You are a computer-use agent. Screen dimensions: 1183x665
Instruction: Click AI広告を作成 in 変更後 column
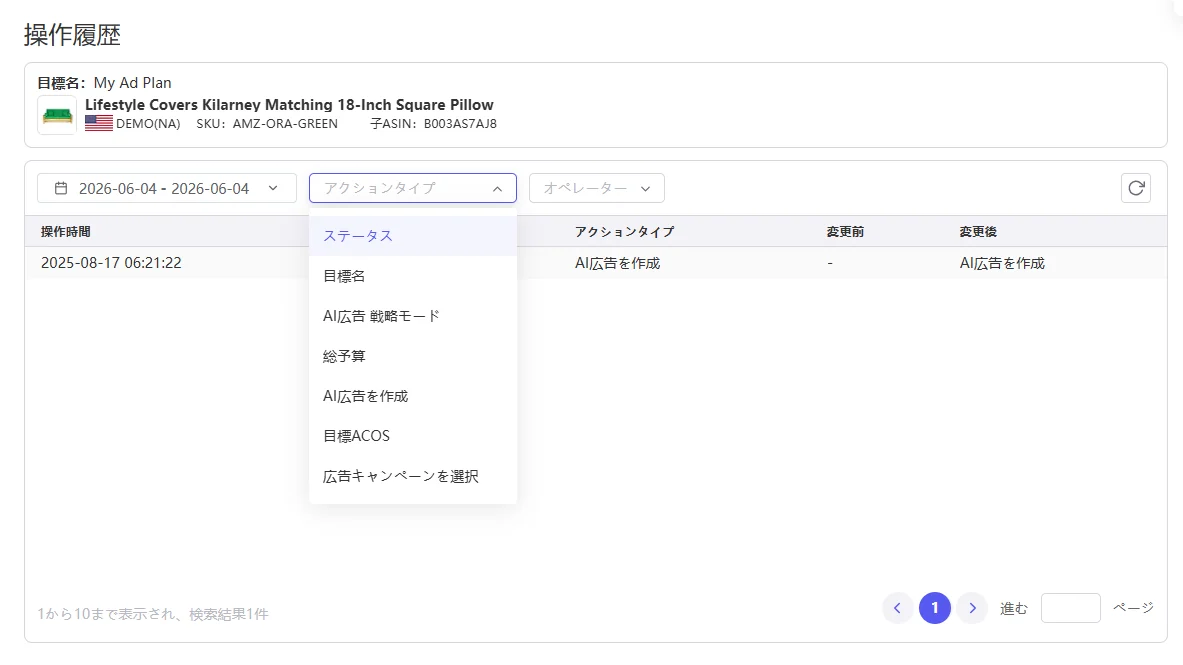(x=1002, y=263)
